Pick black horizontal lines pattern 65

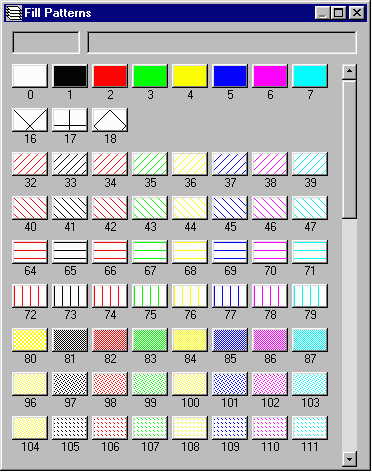click(70, 252)
